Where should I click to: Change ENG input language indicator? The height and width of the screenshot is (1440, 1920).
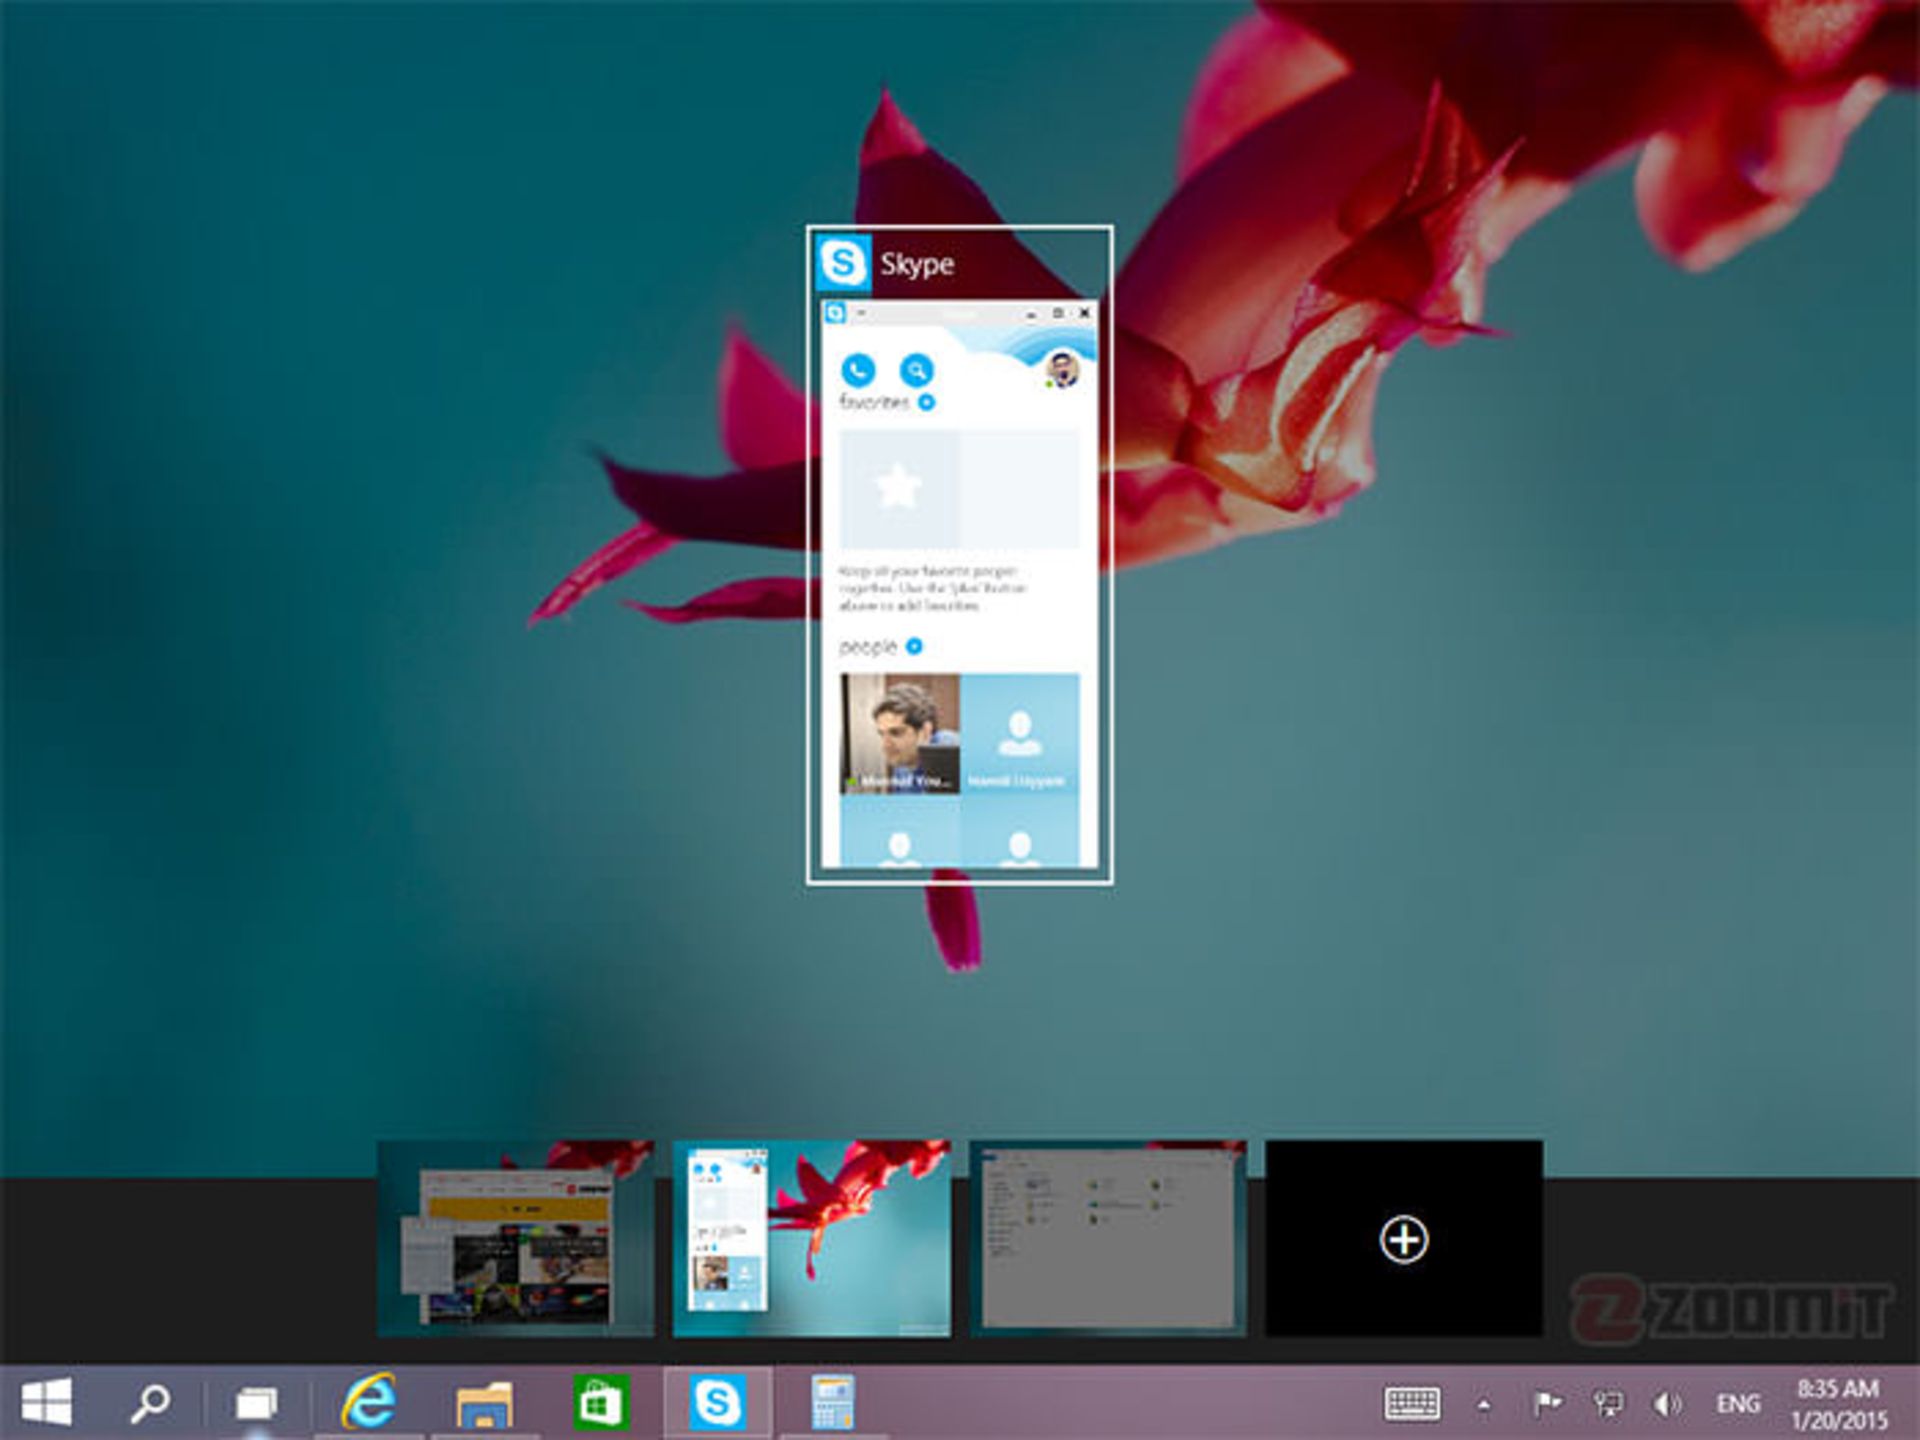[1738, 1404]
